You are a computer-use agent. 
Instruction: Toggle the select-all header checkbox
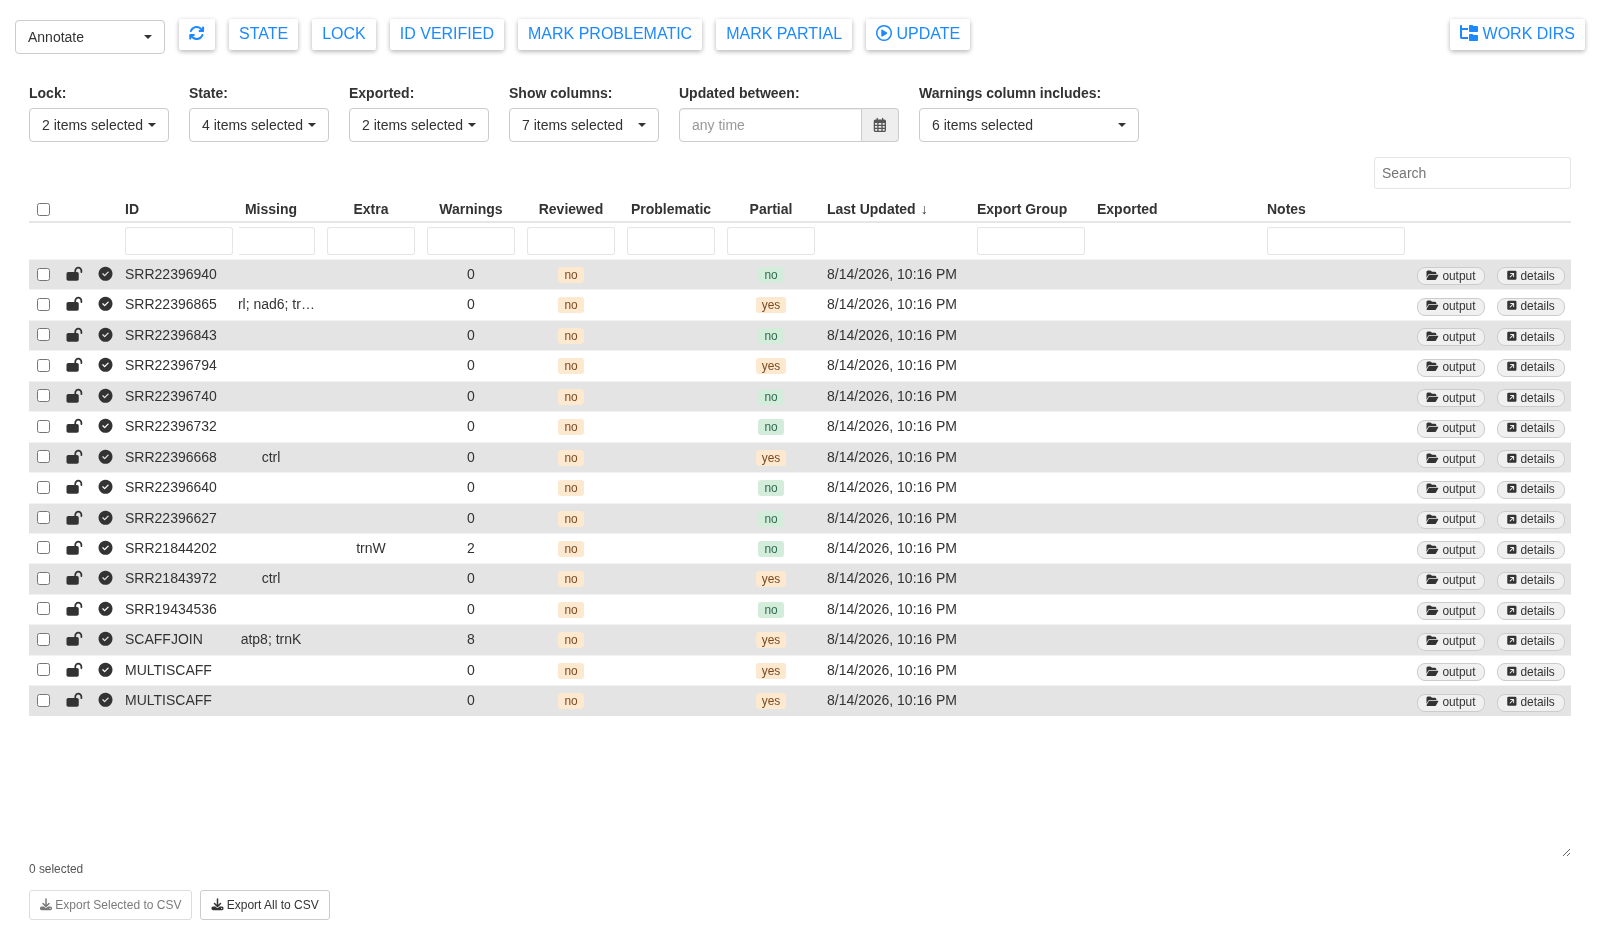click(x=43, y=209)
